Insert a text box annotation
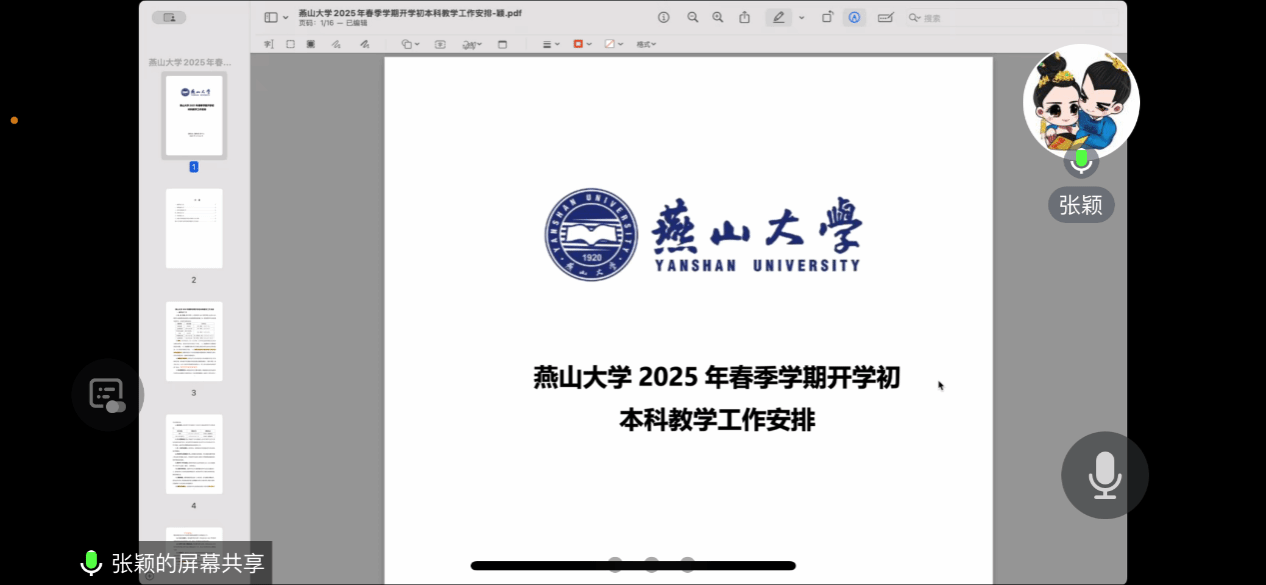 440,44
